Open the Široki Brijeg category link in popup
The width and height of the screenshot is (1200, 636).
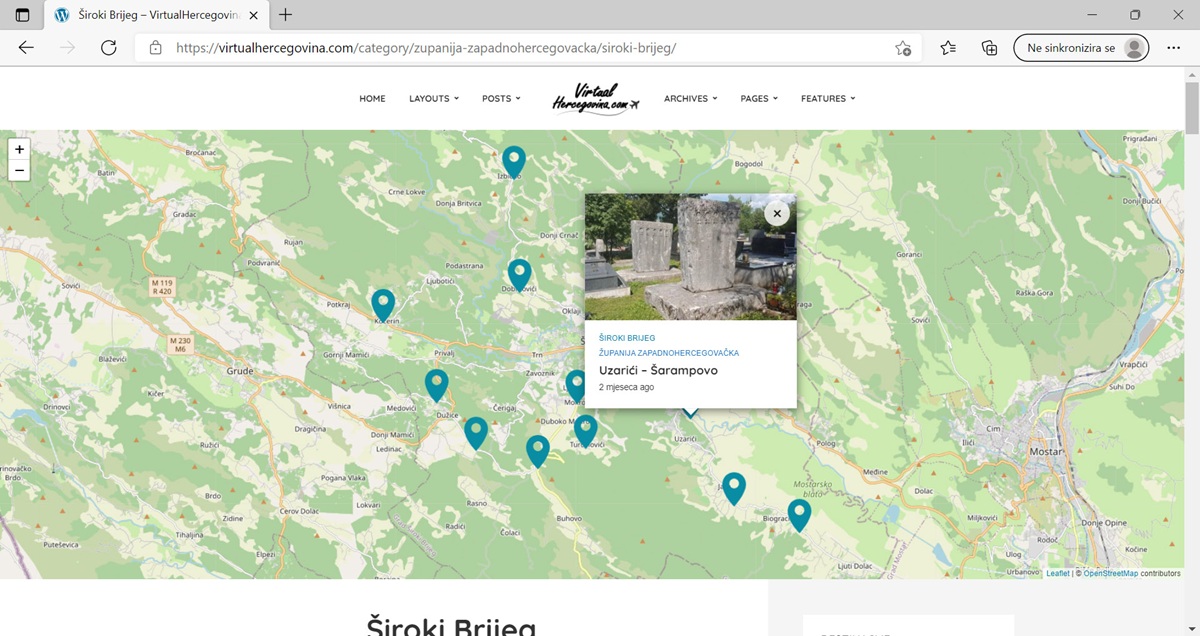pos(627,338)
